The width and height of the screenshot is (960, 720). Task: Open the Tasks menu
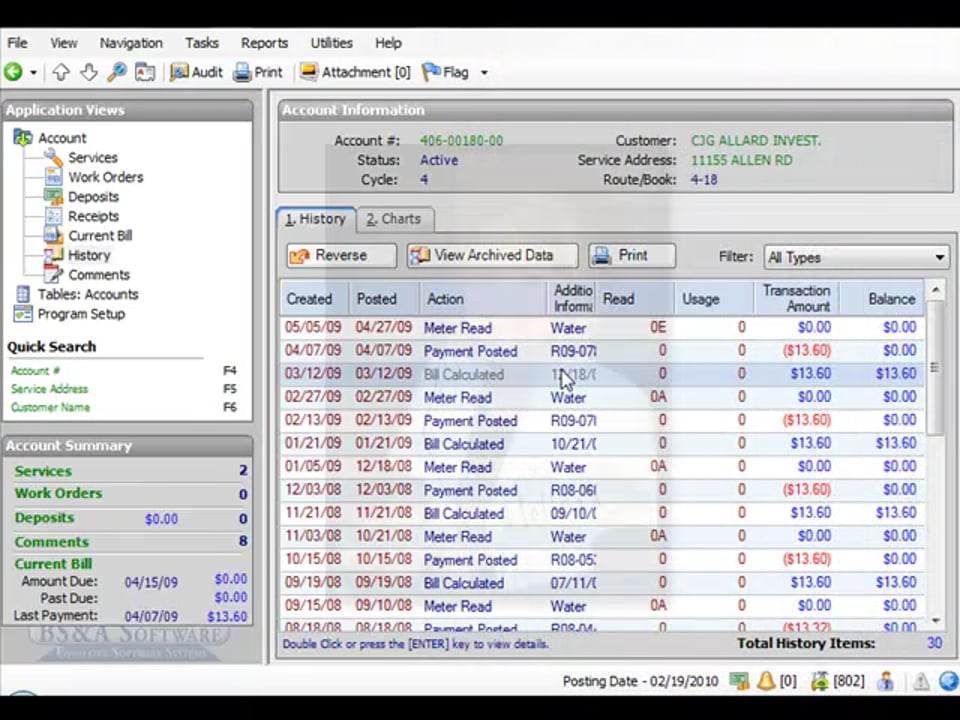[202, 43]
